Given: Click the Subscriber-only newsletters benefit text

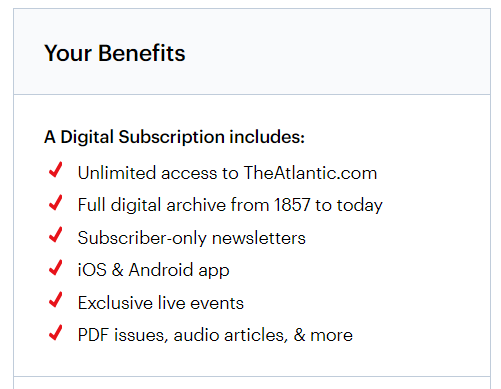Looking at the screenshot, I should point(192,238).
